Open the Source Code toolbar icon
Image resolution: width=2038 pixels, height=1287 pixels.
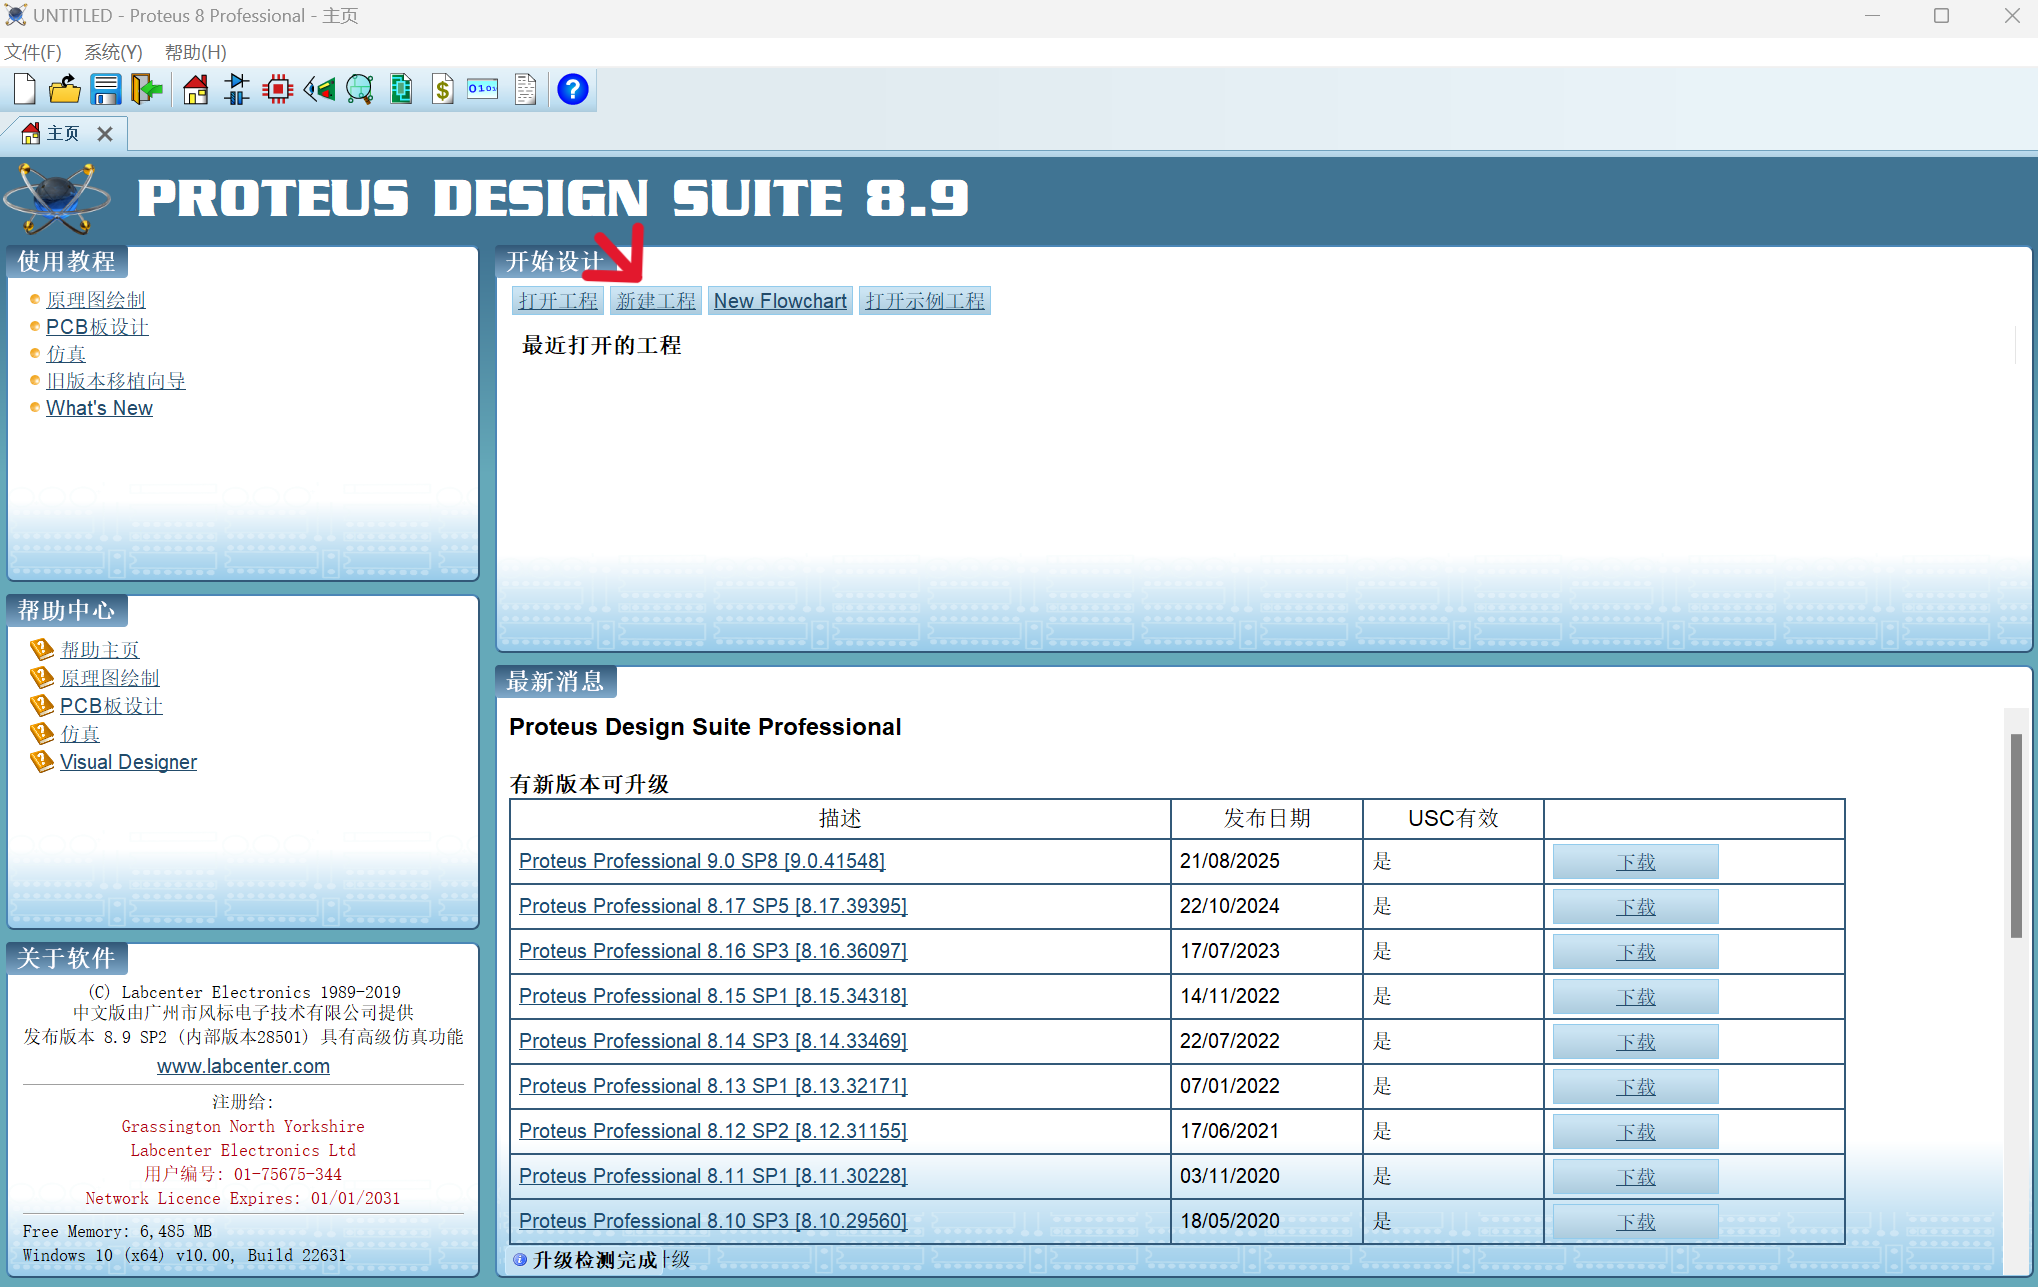483,90
